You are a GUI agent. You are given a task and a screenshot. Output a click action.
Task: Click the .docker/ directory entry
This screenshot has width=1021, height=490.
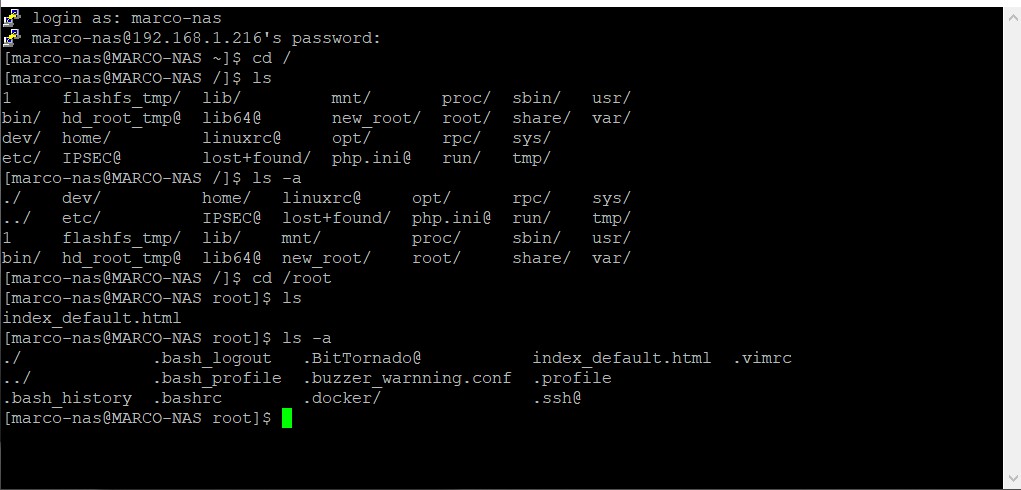click(342, 398)
